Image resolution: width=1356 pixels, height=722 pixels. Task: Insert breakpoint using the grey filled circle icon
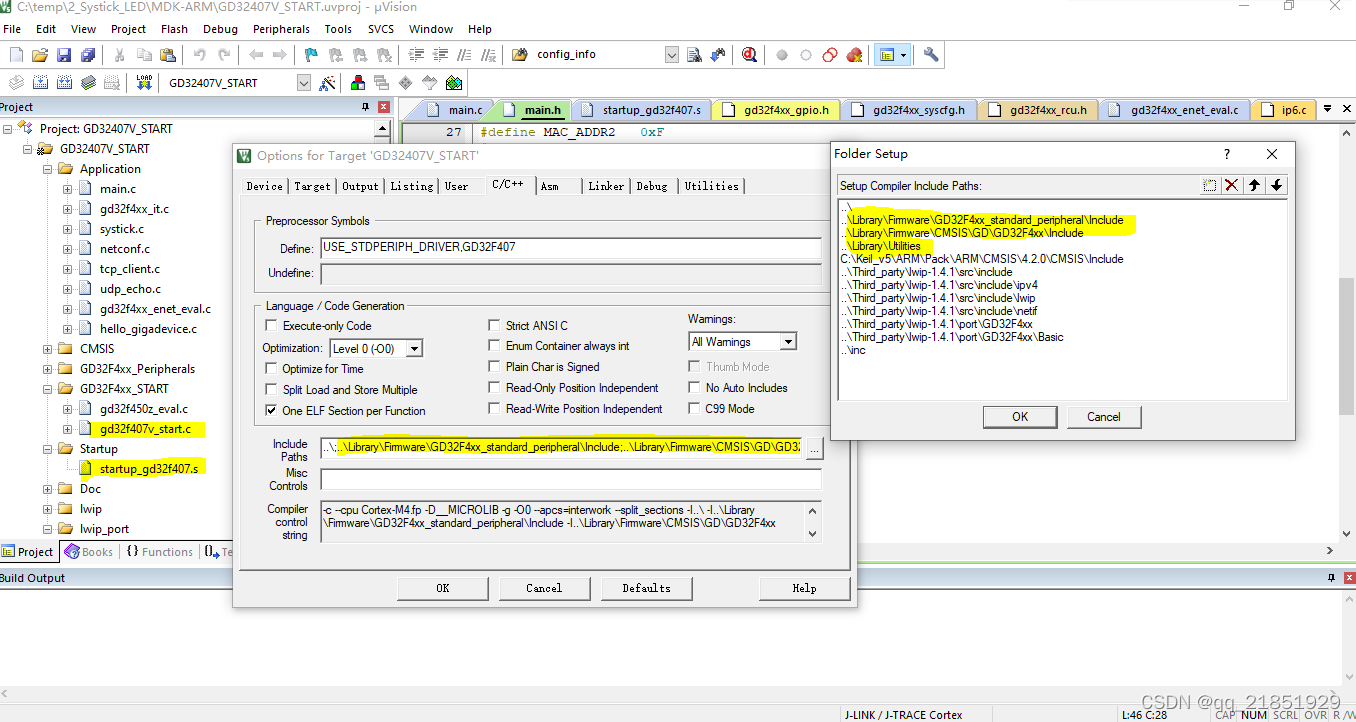(782, 55)
